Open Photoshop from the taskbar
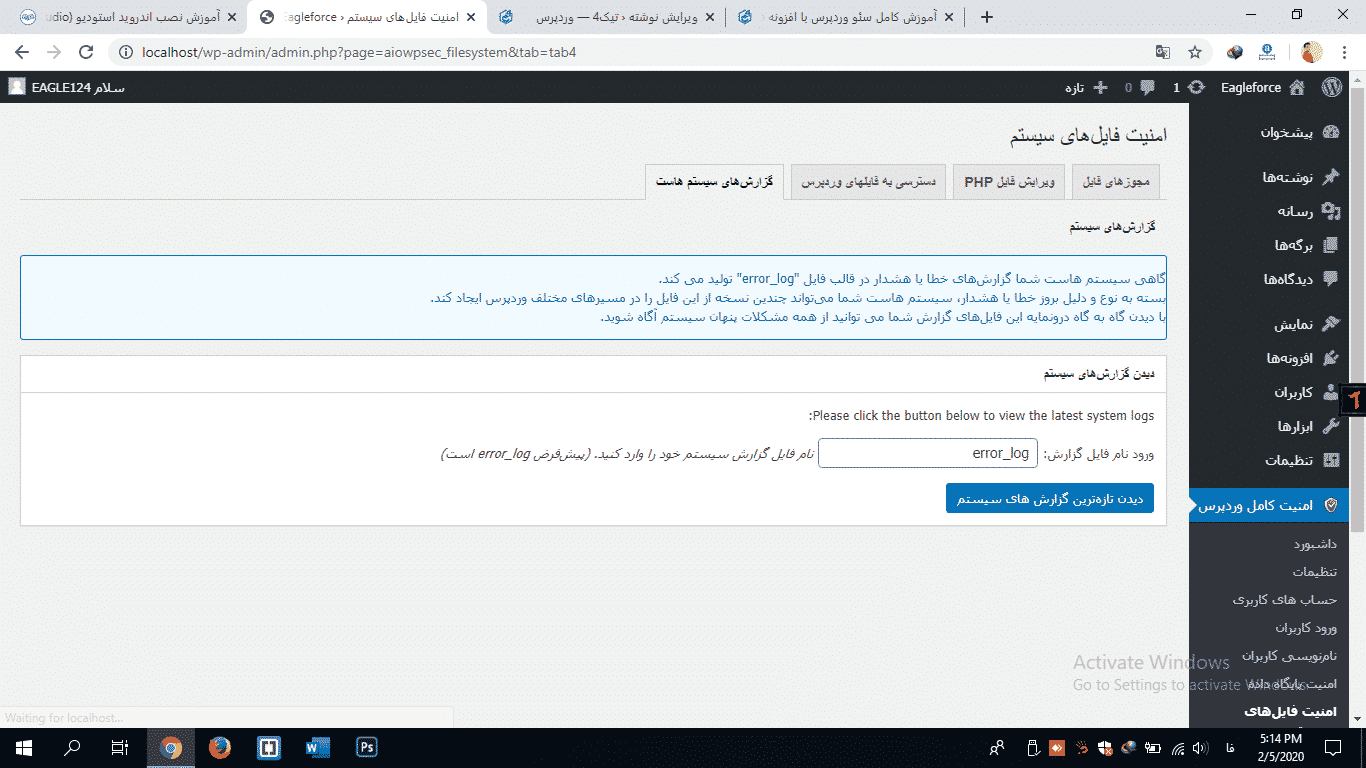This screenshot has width=1366, height=768. point(366,747)
